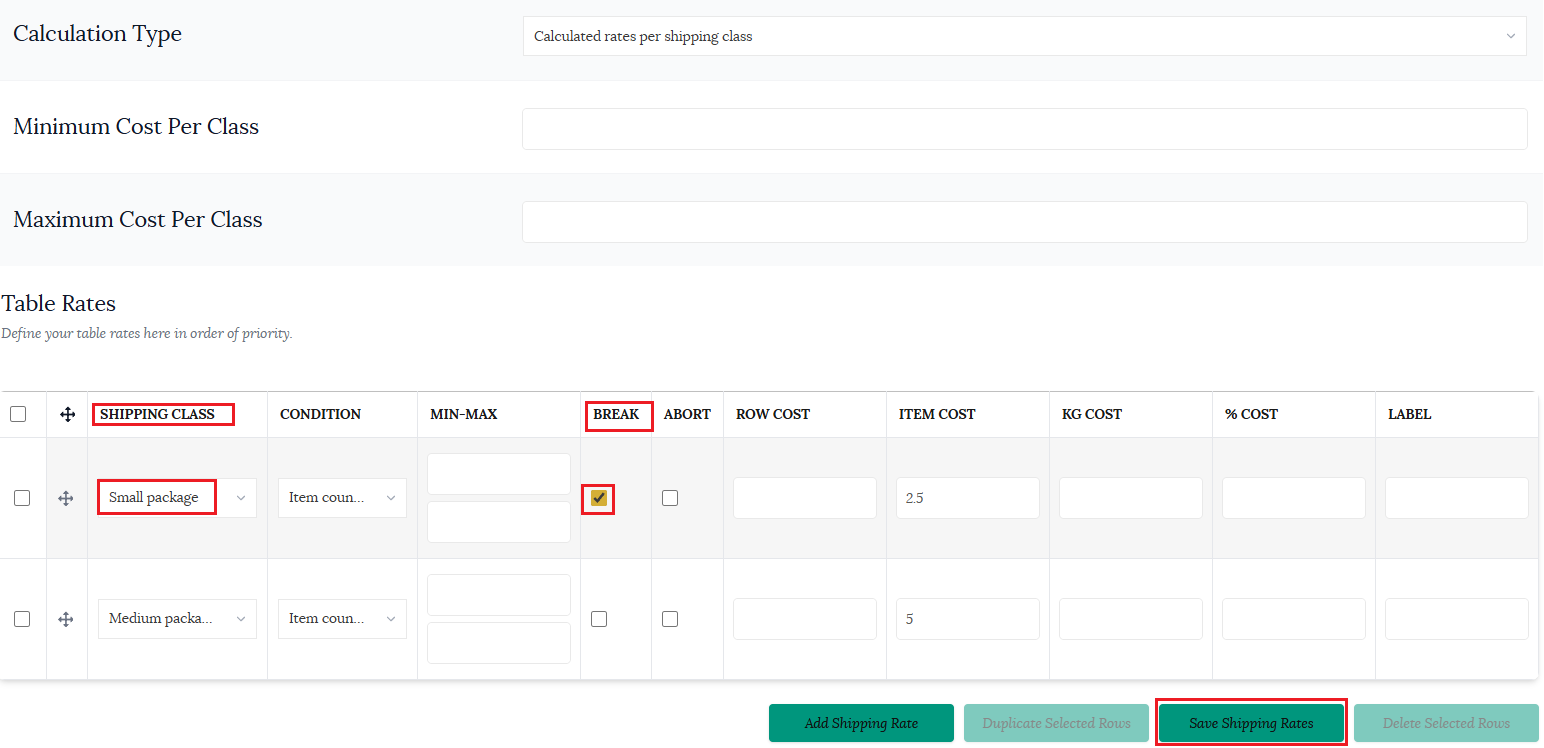Screen dimensions: 1544x748
Task: Enable Break for Medium package row
Action: click(x=599, y=619)
